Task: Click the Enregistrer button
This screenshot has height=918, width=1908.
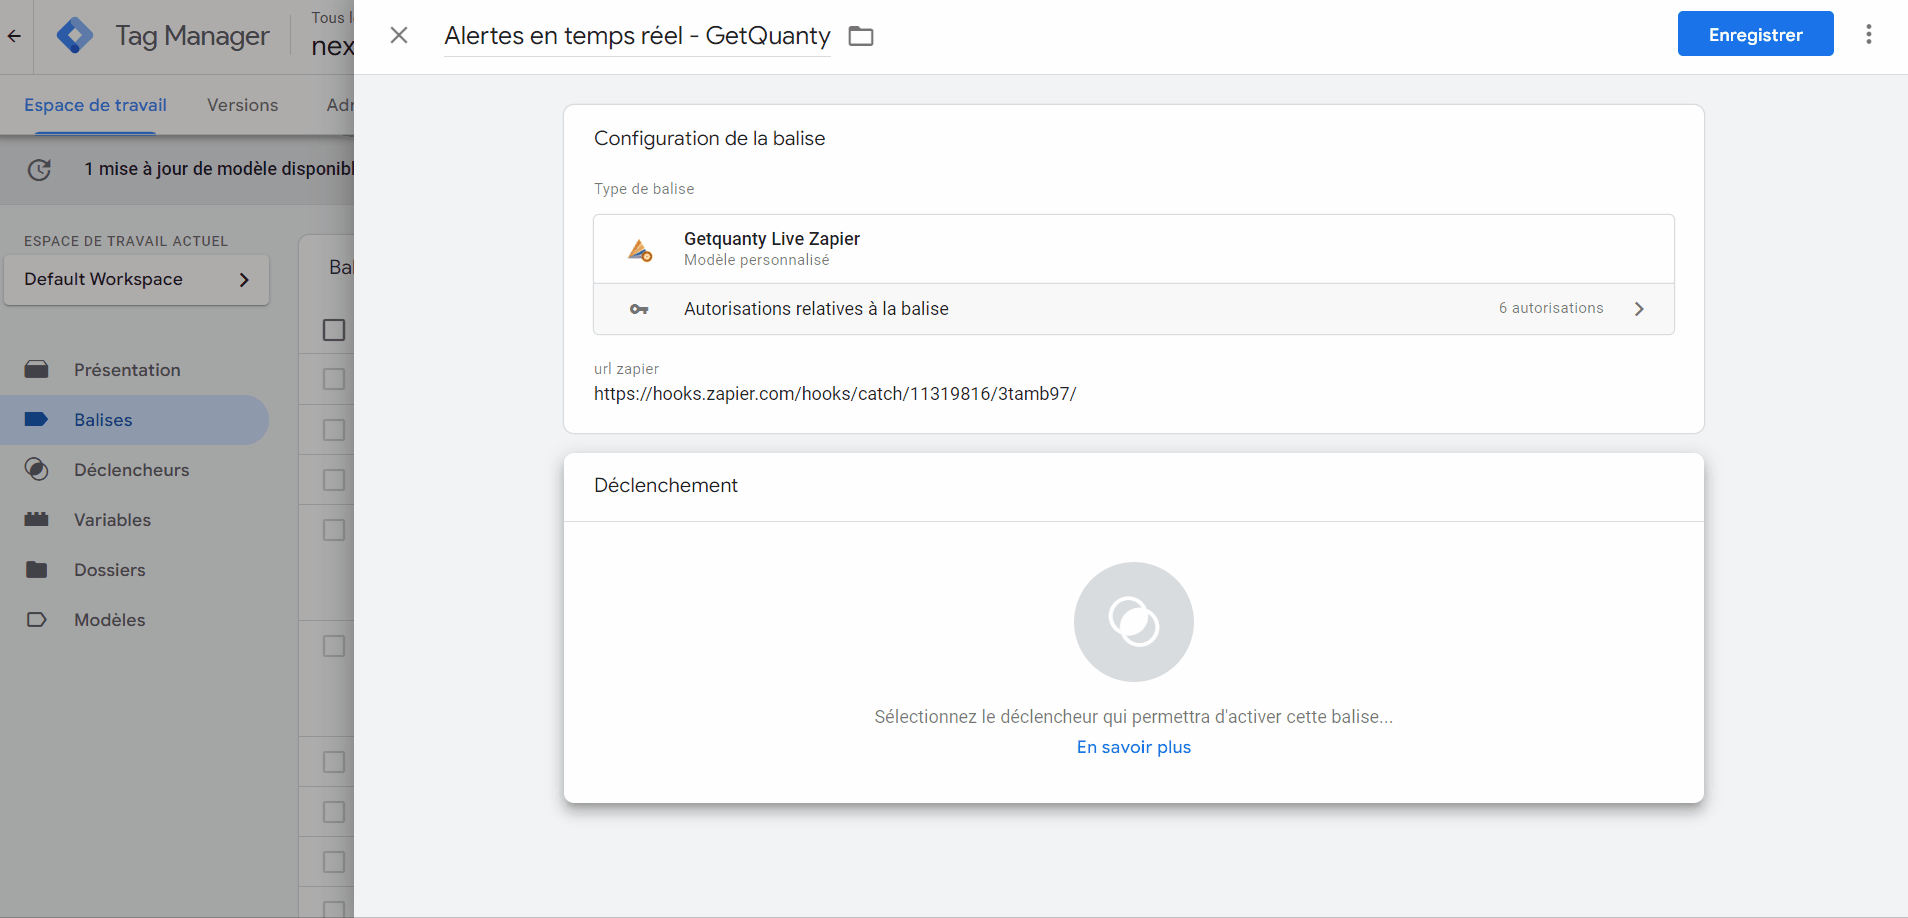Action: point(1755,34)
